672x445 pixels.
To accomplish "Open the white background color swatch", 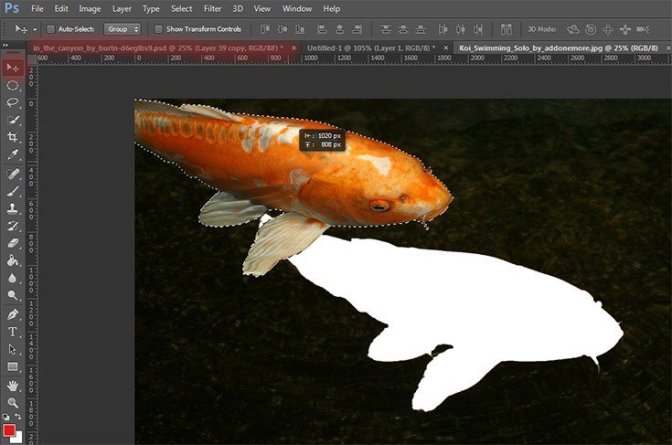I will point(18,438).
